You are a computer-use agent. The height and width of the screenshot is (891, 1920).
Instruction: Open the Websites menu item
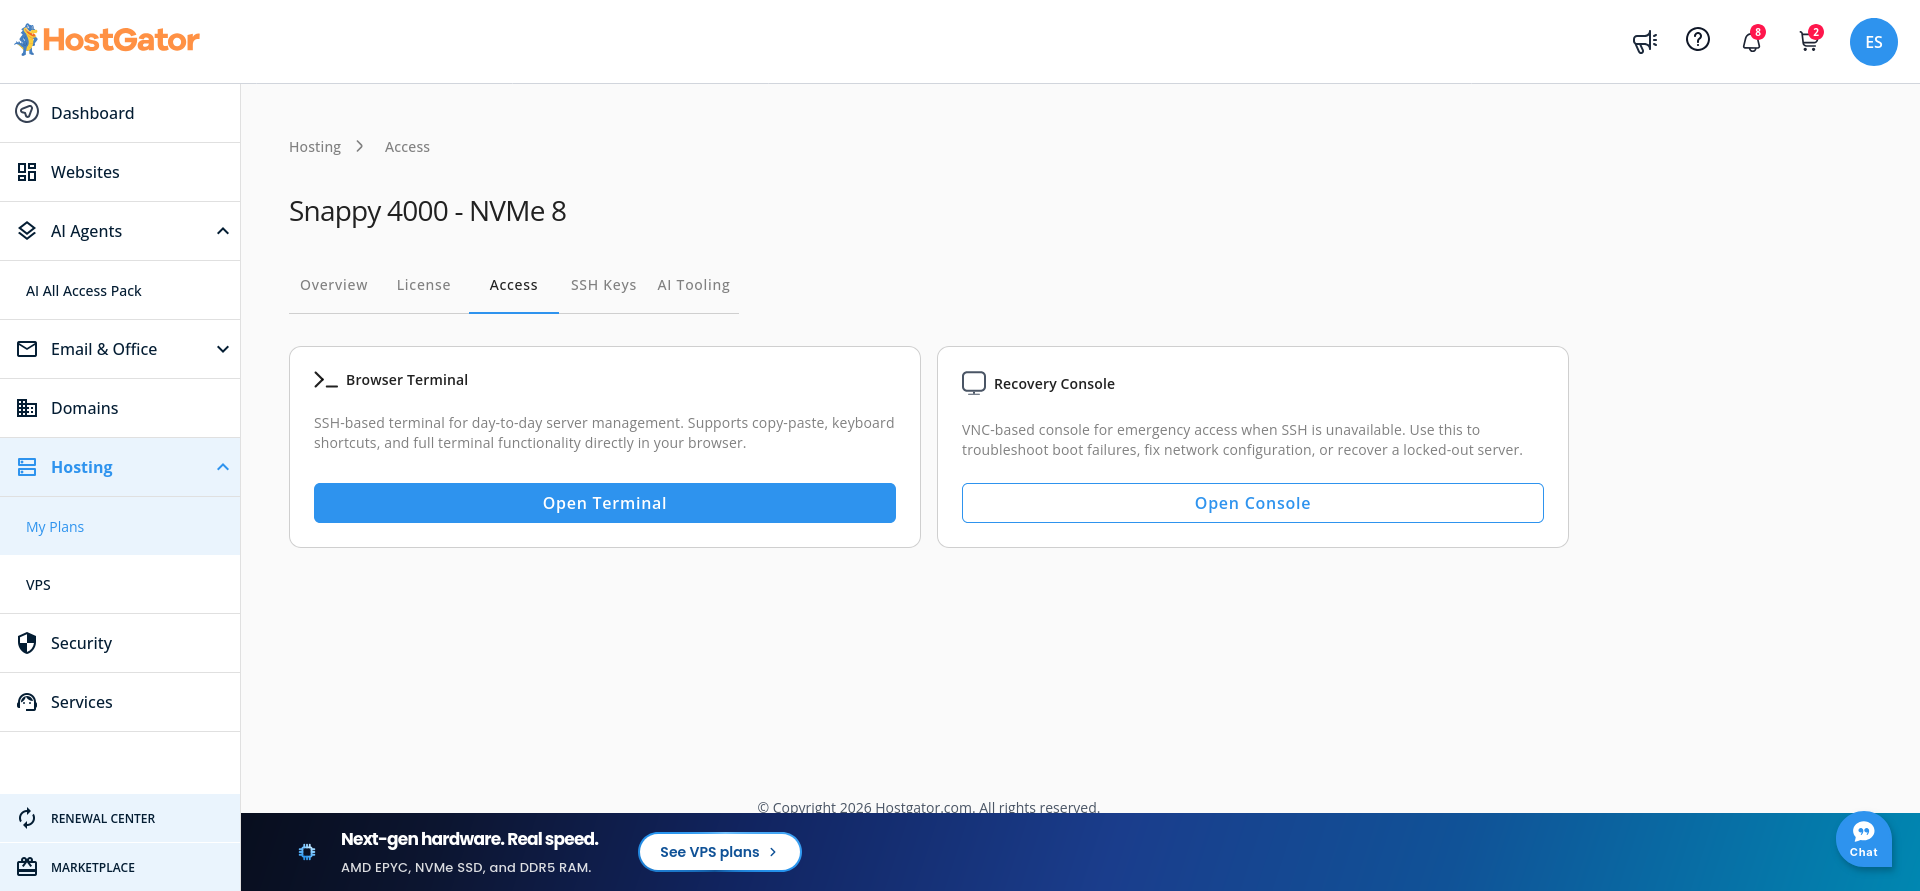point(120,172)
